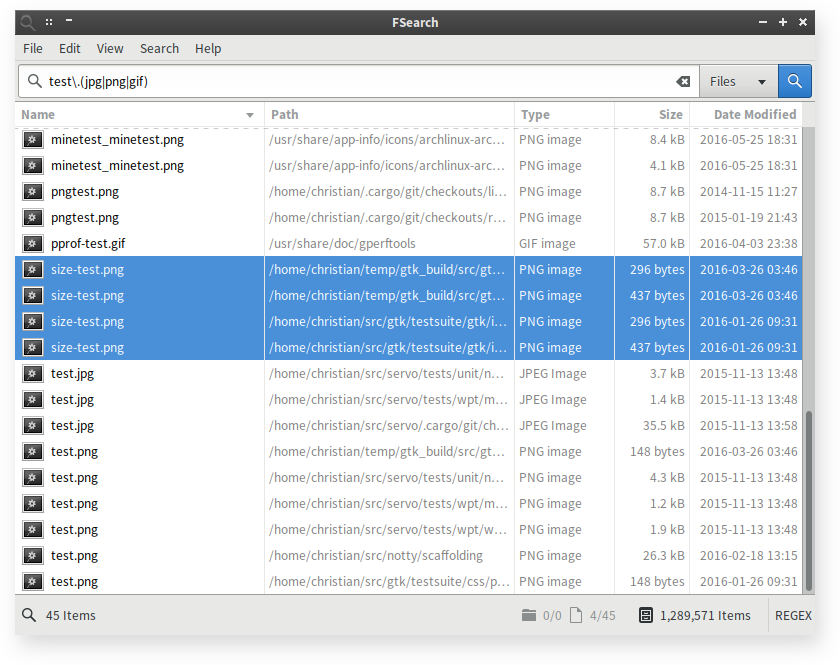Select file icon of test.png sized 26.3 kB

pyautogui.click(x=33, y=556)
